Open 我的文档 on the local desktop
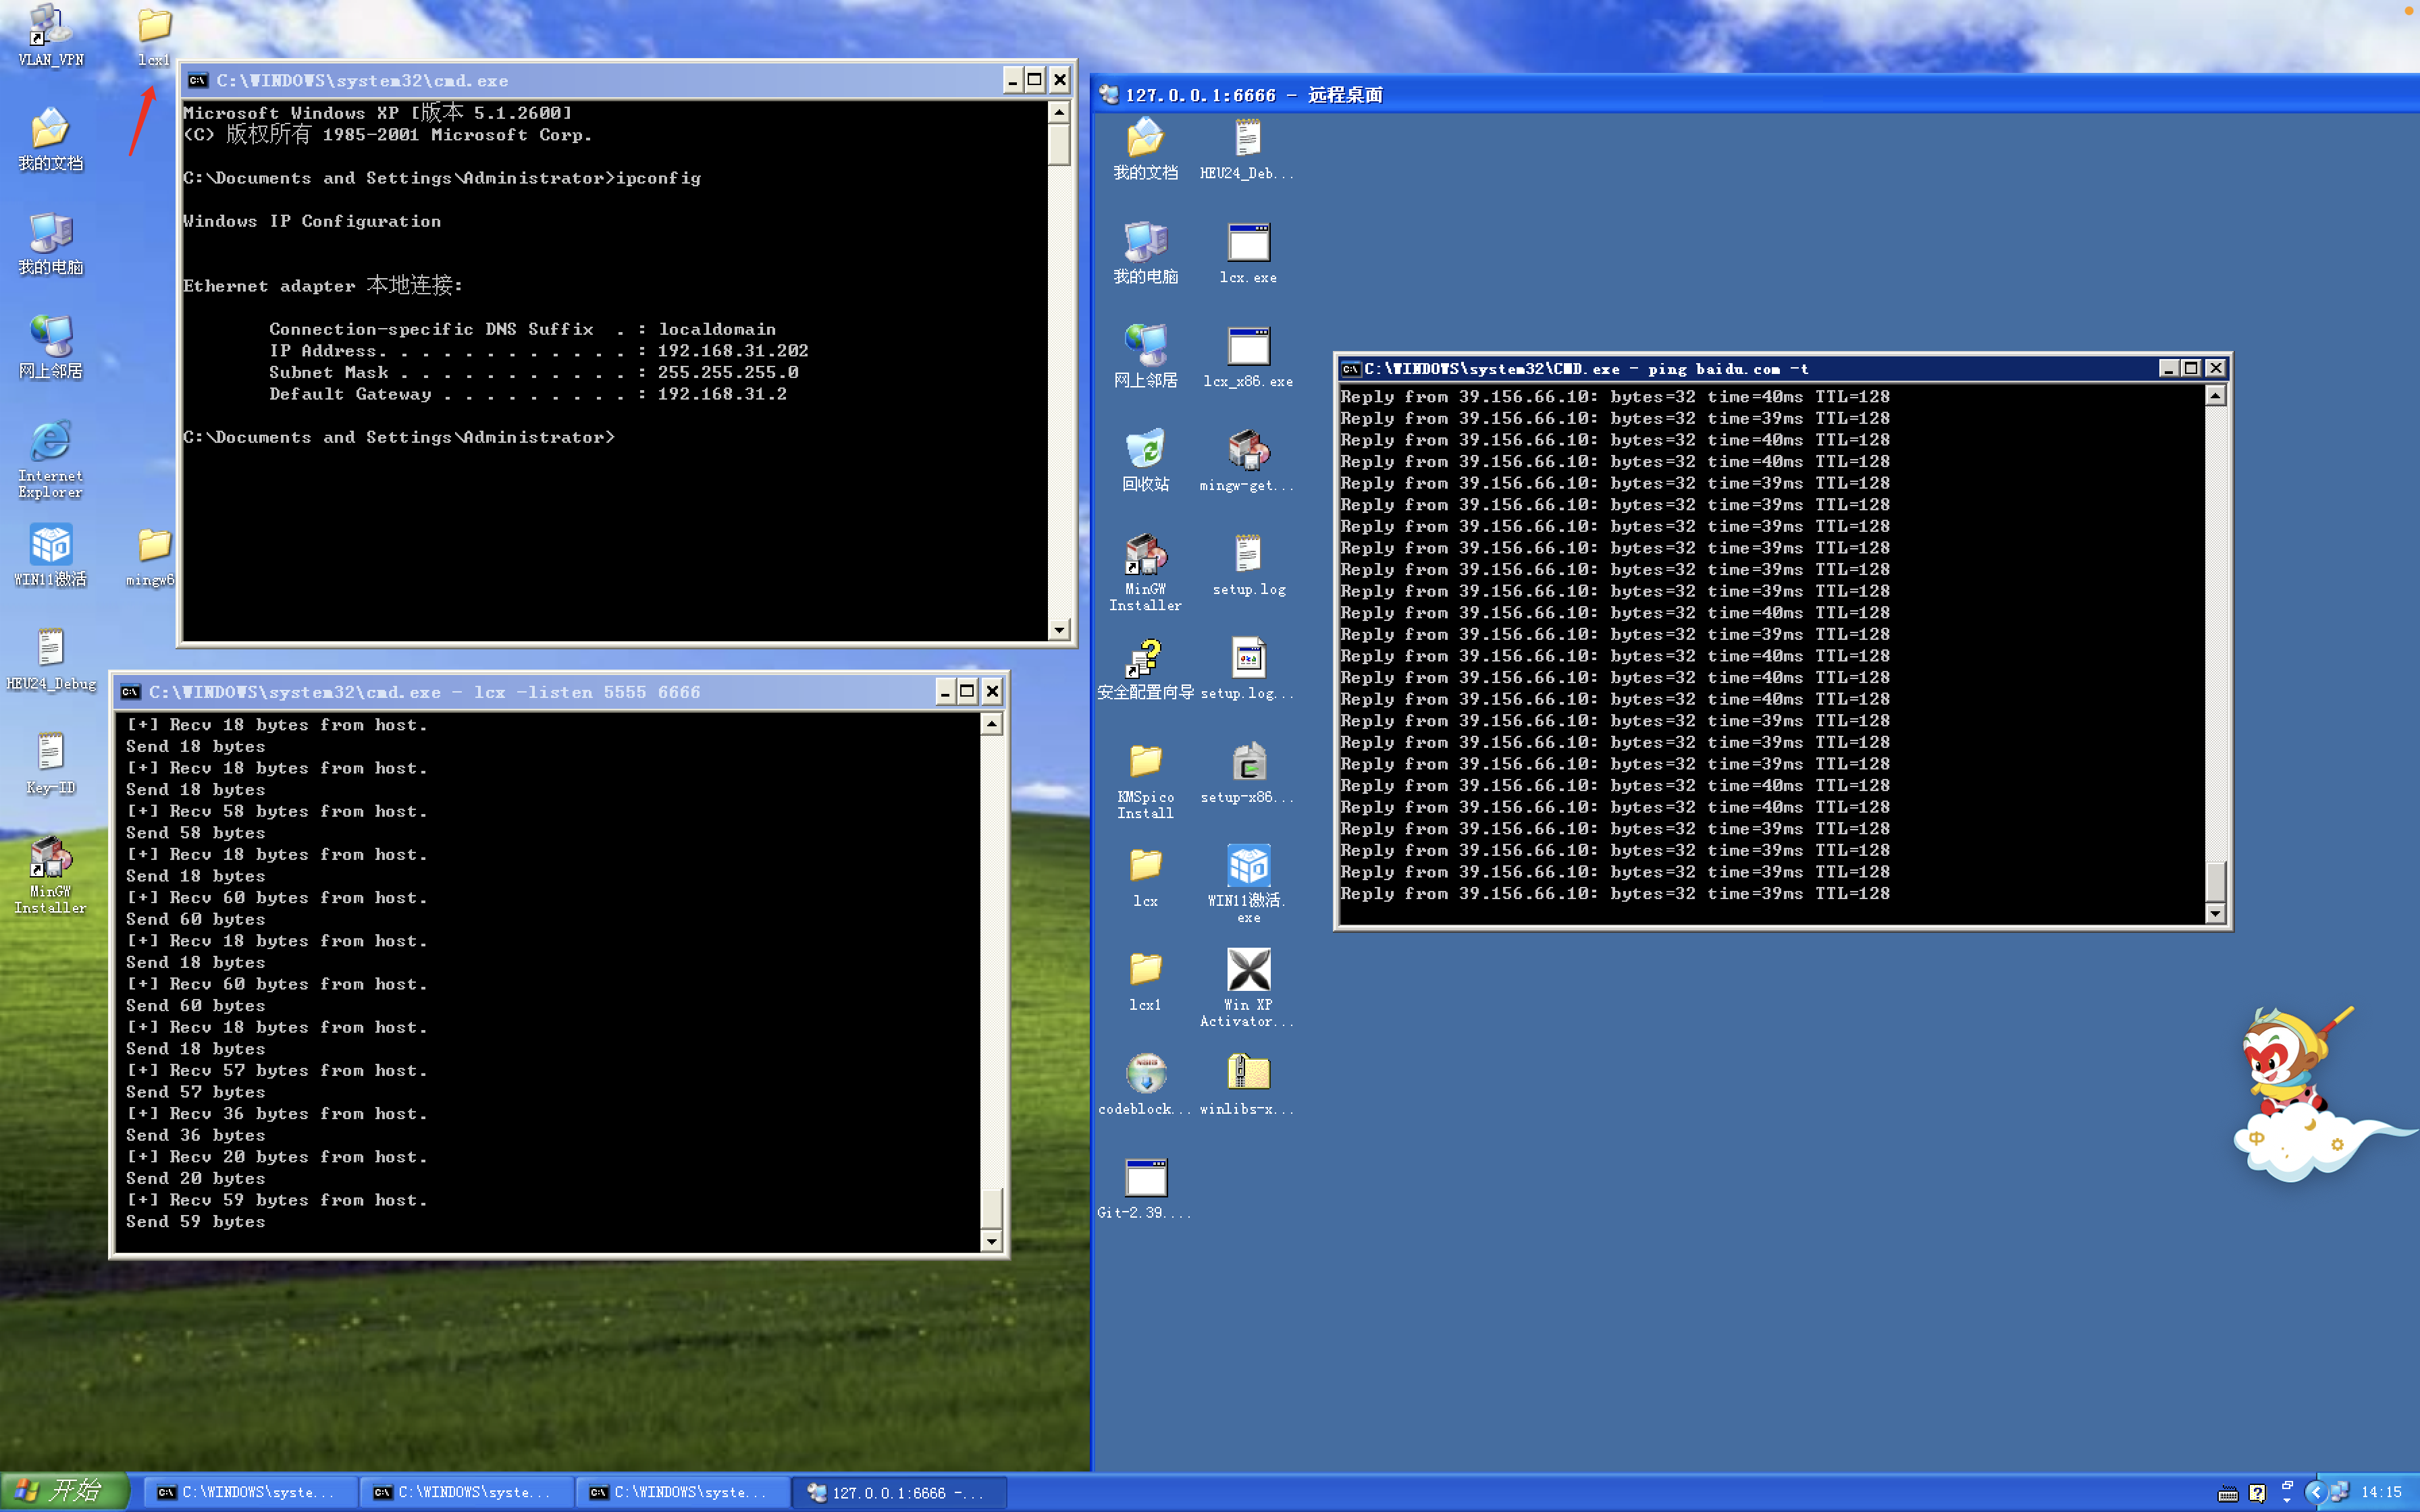The width and height of the screenshot is (2420, 1512). [x=50, y=139]
